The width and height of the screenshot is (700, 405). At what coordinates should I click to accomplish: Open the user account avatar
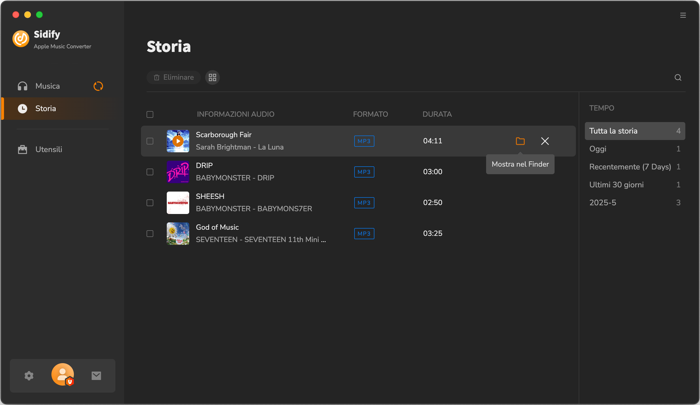pyautogui.click(x=62, y=375)
